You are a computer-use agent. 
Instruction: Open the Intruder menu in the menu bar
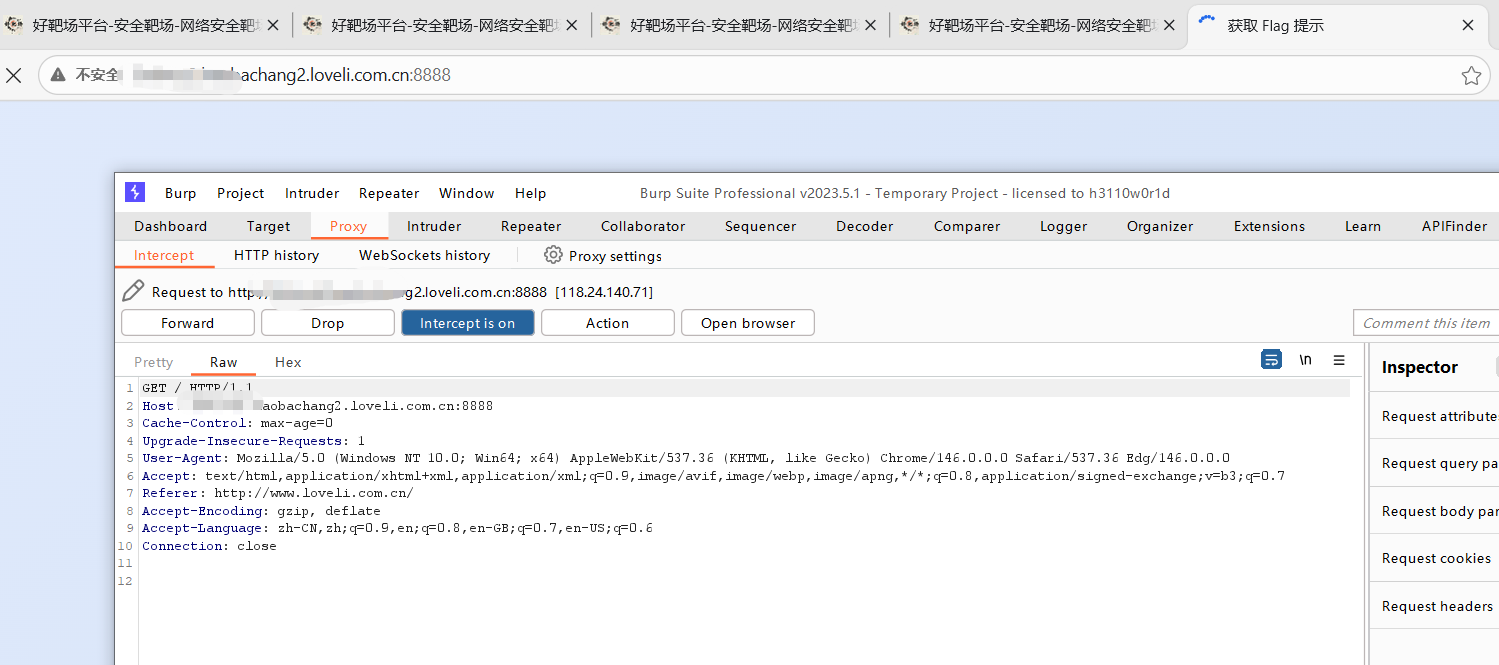312,193
